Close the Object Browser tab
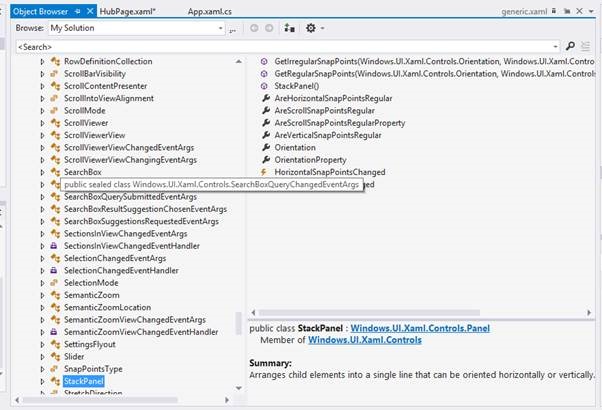The height and width of the screenshot is (410, 602). click(x=90, y=11)
